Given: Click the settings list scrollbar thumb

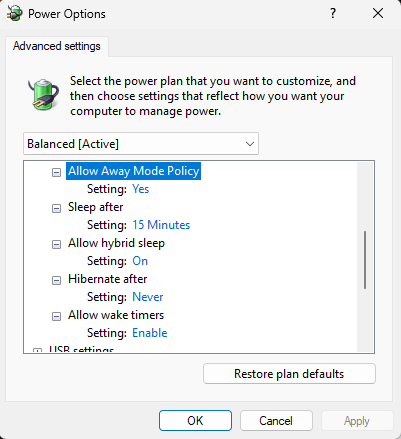Looking at the screenshot, I should pos(365,260).
